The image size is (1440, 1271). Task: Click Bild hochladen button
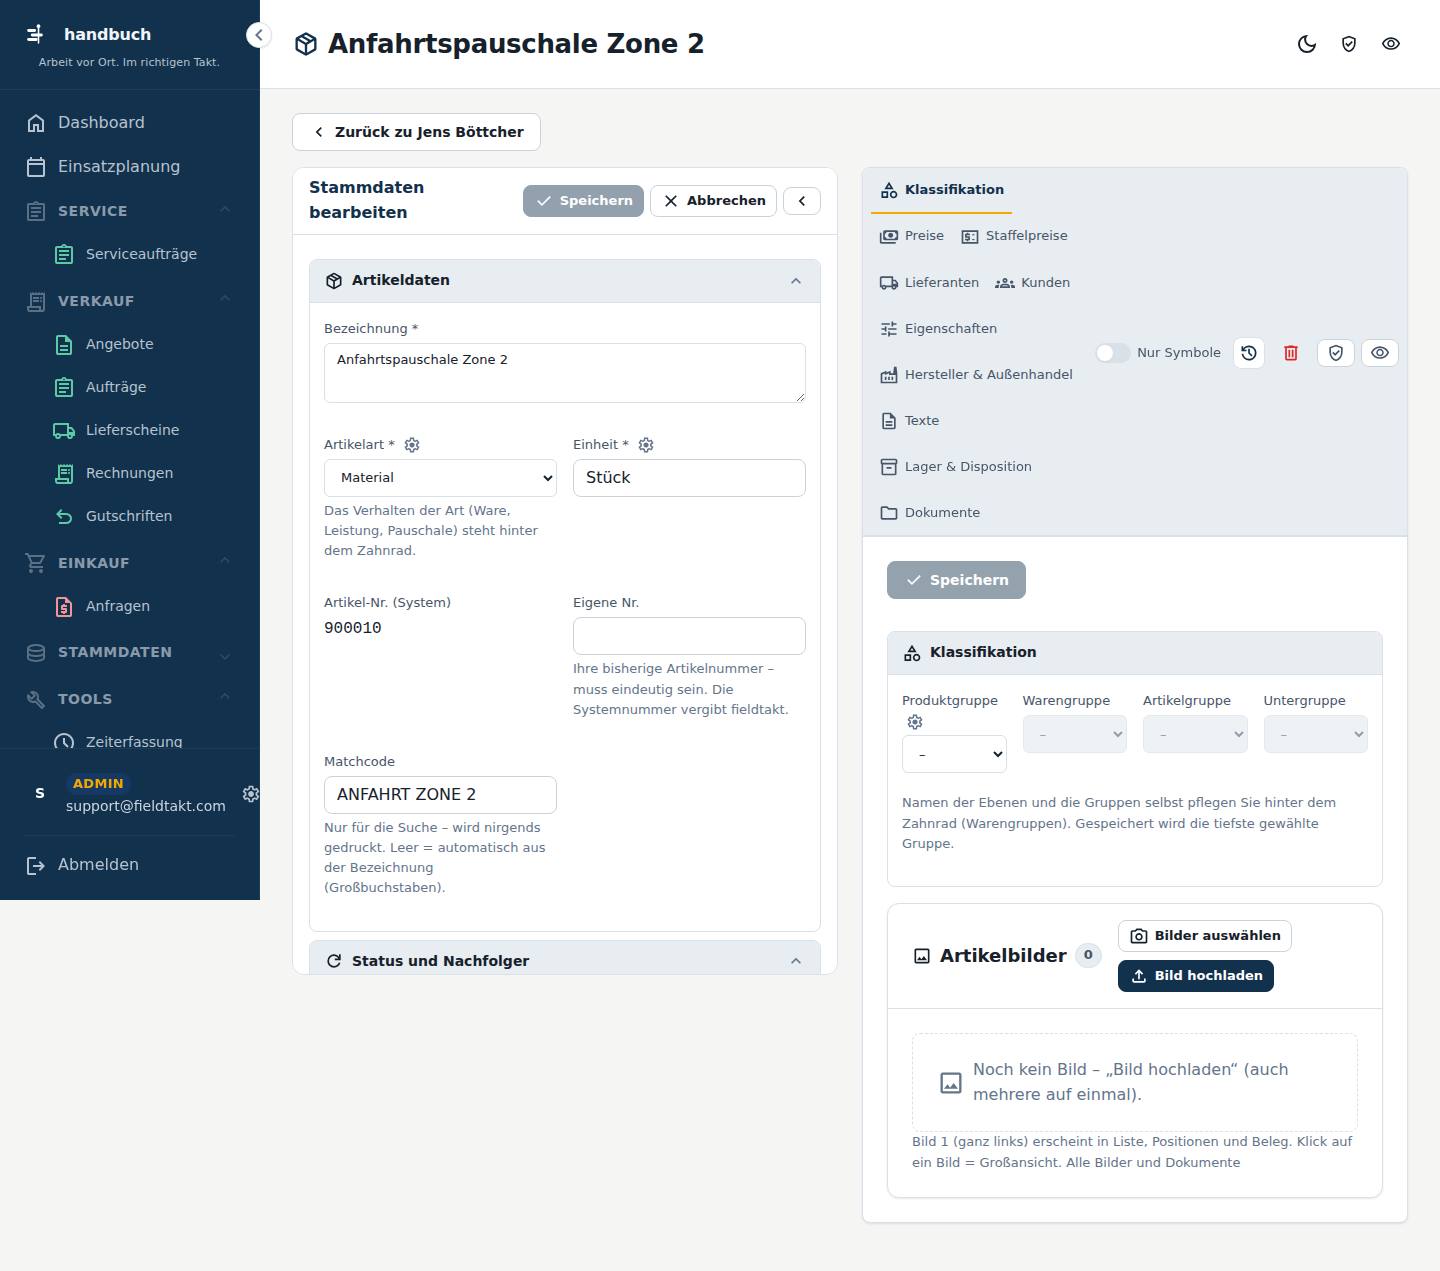point(1196,976)
